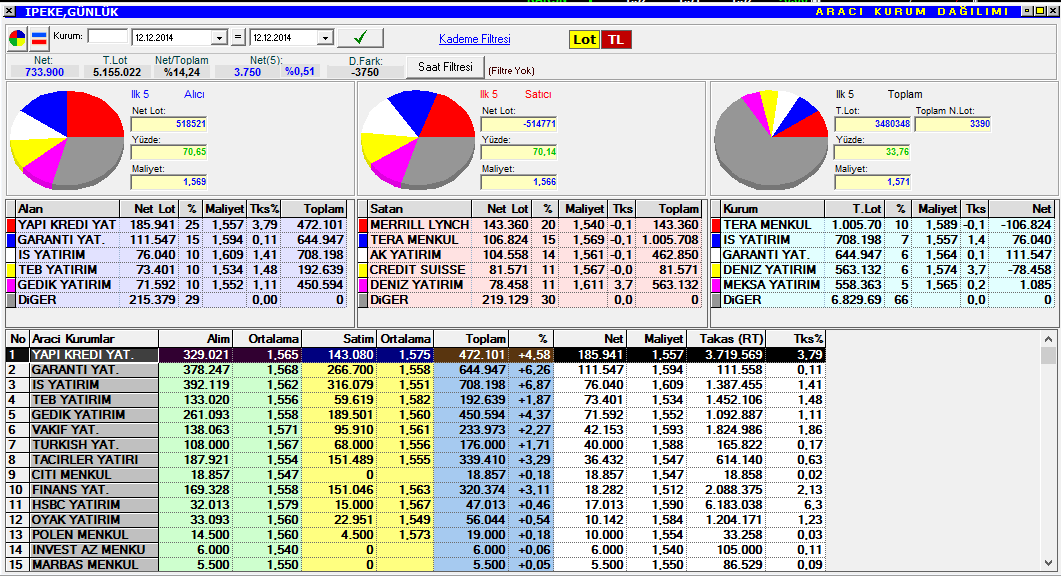Open the Kademe Filtresi link
Image resolution: width=1061 pixels, height=576 pixels.
click(474, 39)
